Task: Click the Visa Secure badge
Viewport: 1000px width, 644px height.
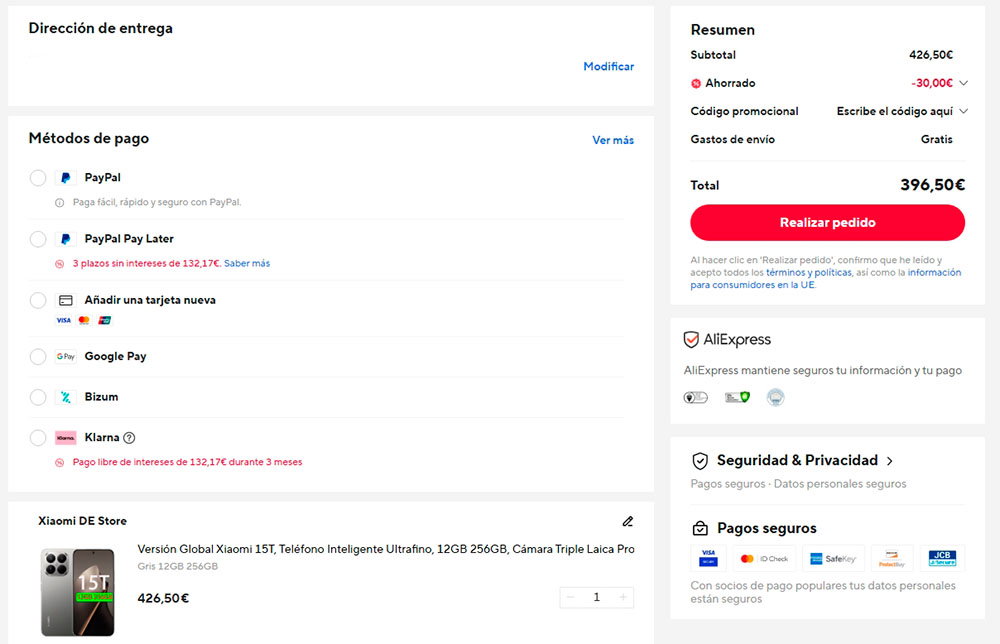Action: (709, 559)
